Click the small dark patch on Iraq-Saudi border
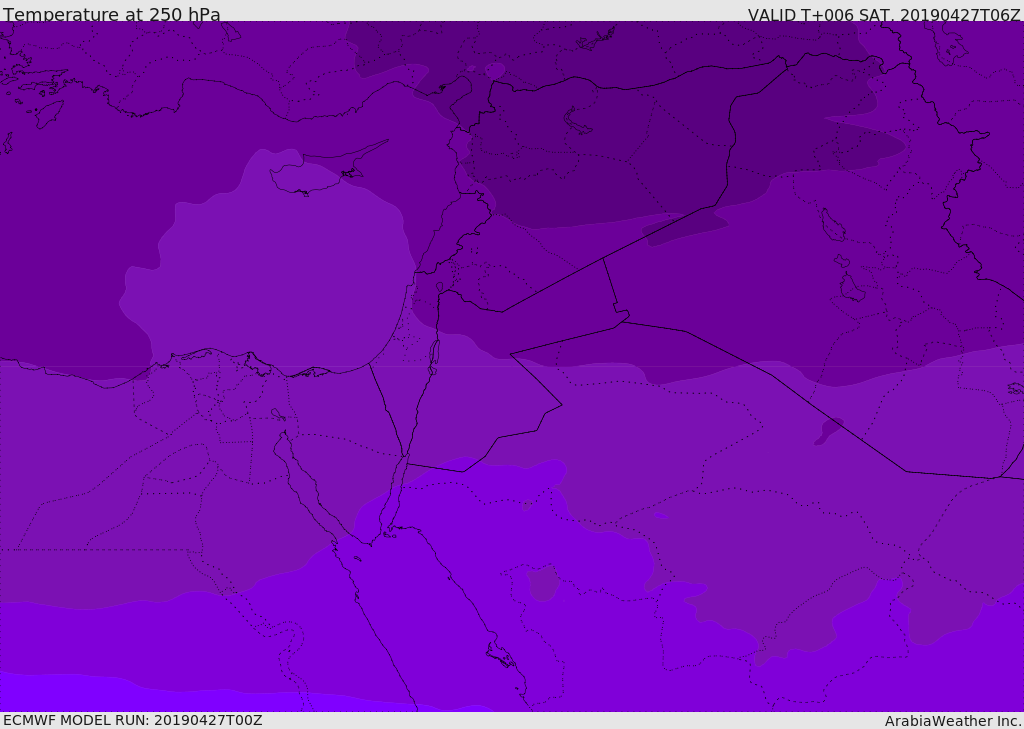This screenshot has width=1024, height=729. click(829, 430)
